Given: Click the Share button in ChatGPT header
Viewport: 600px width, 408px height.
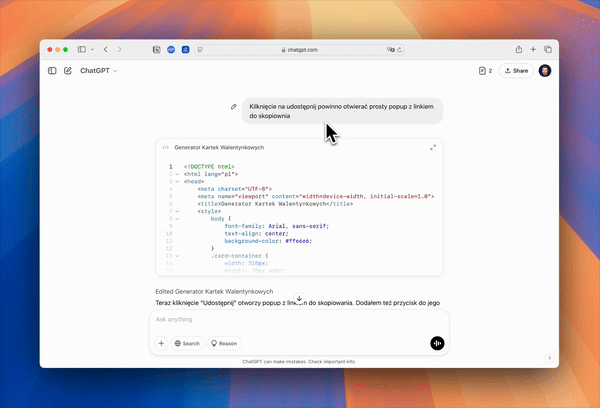Looking at the screenshot, I should [516, 71].
